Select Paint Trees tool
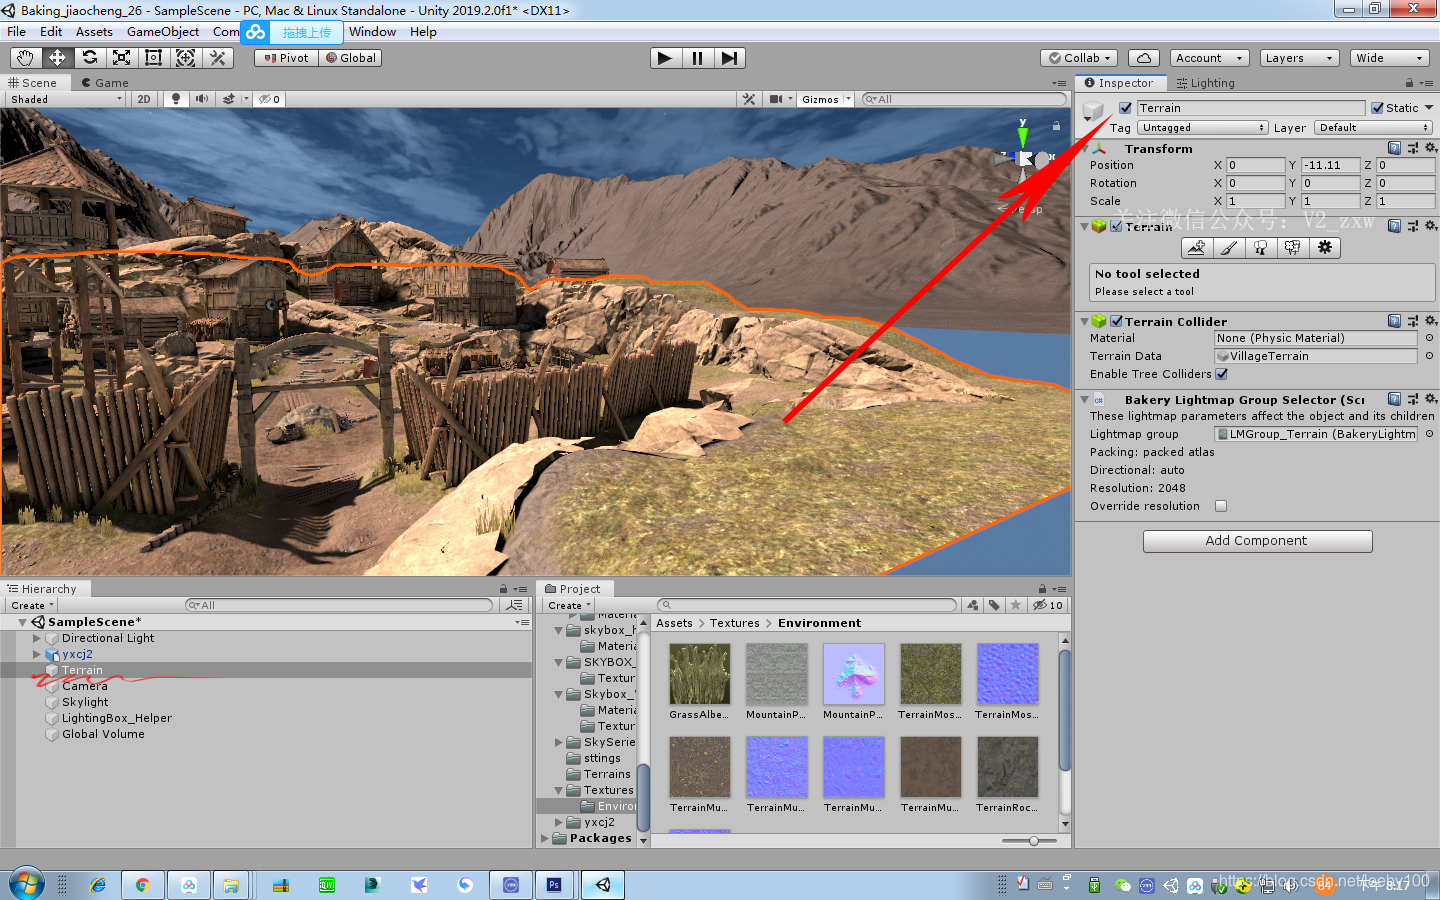The width and height of the screenshot is (1440, 900). pos(1260,248)
